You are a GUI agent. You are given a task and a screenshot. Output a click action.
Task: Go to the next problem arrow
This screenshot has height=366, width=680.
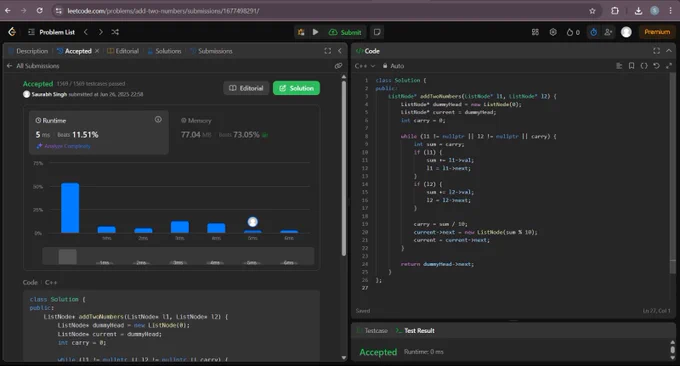[x=101, y=32]
